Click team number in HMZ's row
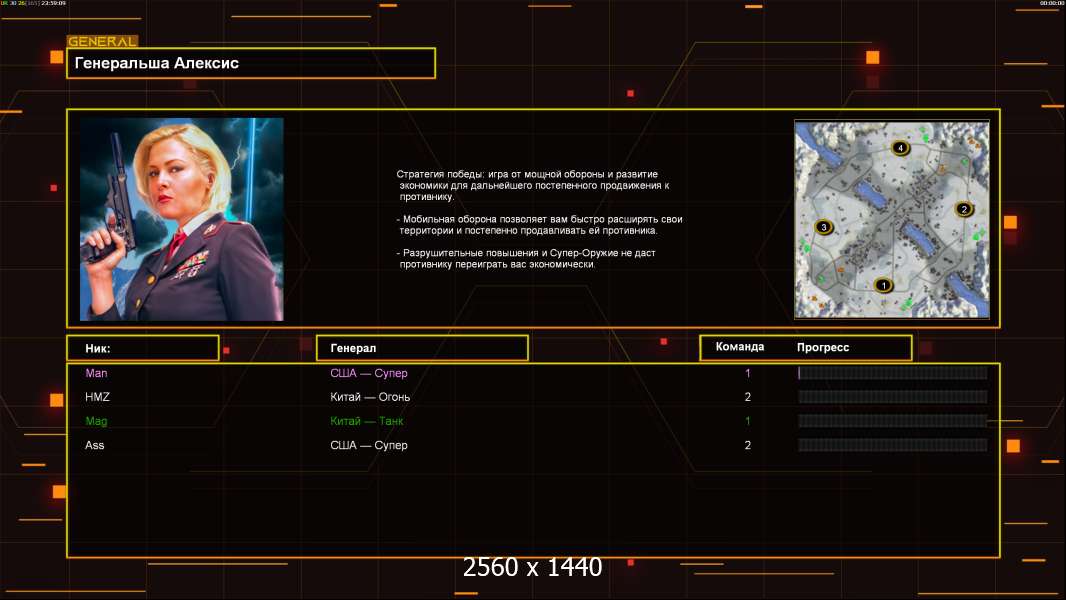This screenshot has height=600, width=1066. tap(748, 397)
